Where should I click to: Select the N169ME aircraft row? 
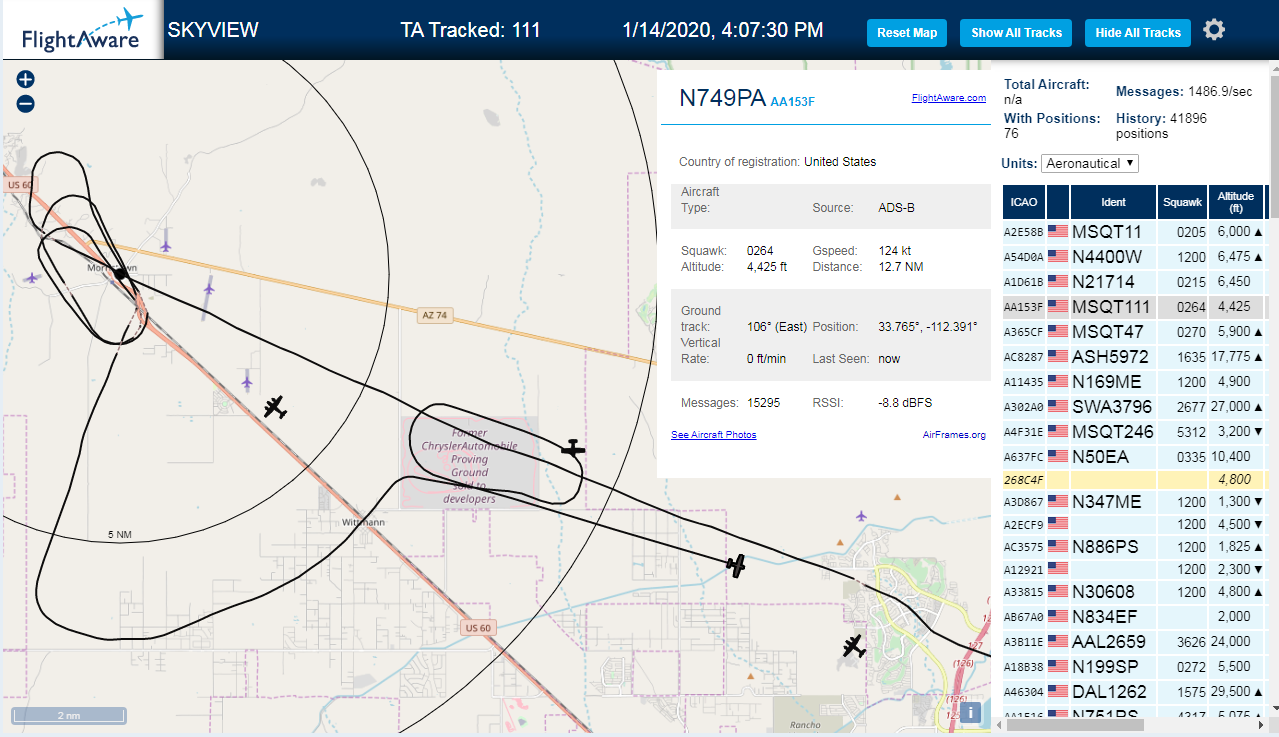point(1134,382)
